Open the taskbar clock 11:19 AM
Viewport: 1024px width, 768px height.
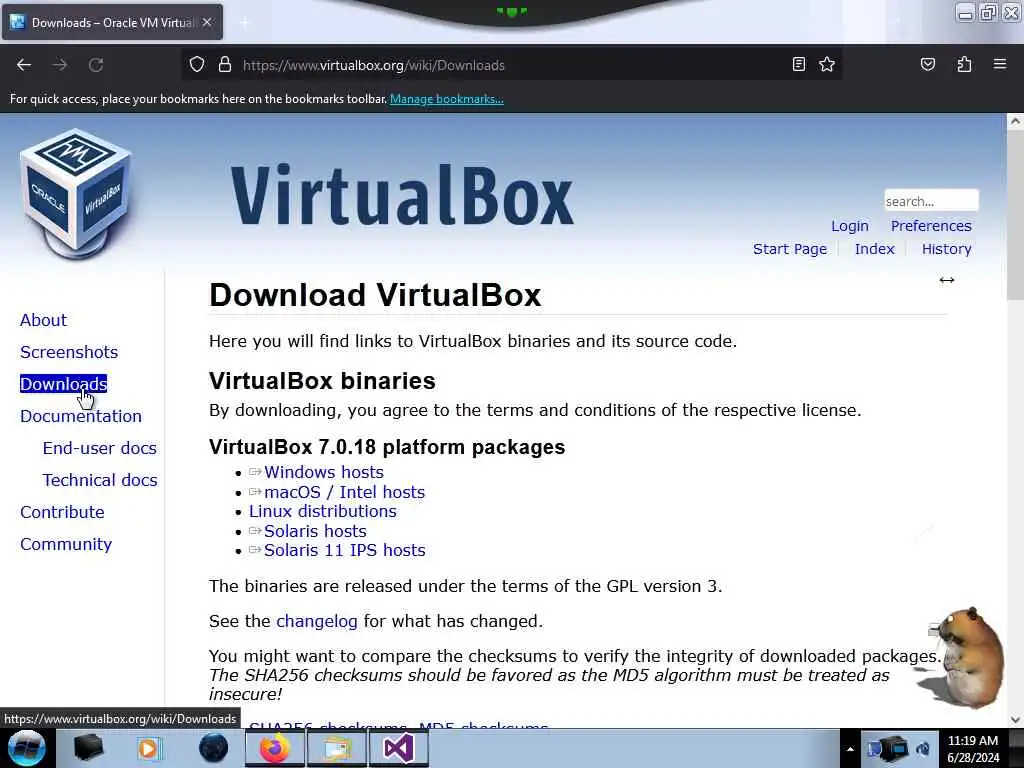coord(973,749)
